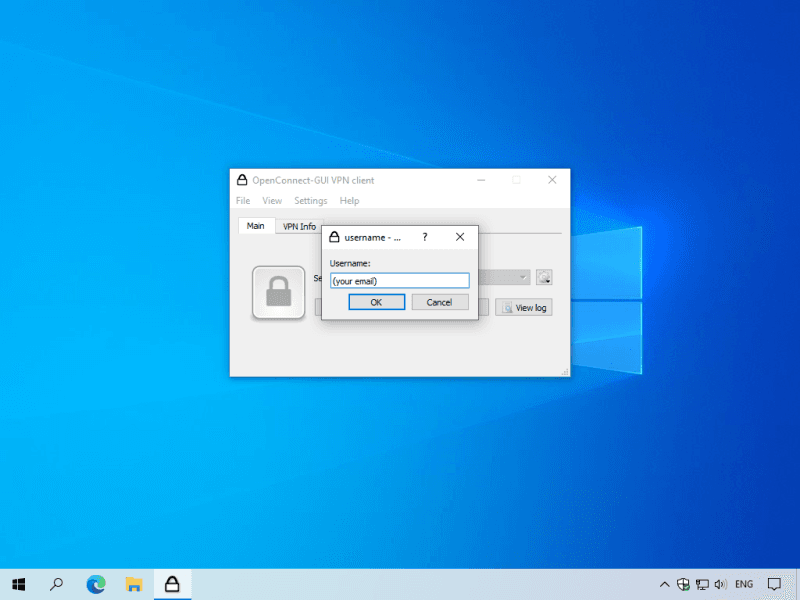Cancel the username dialog

pyautogui.click(x=439, y=302)
